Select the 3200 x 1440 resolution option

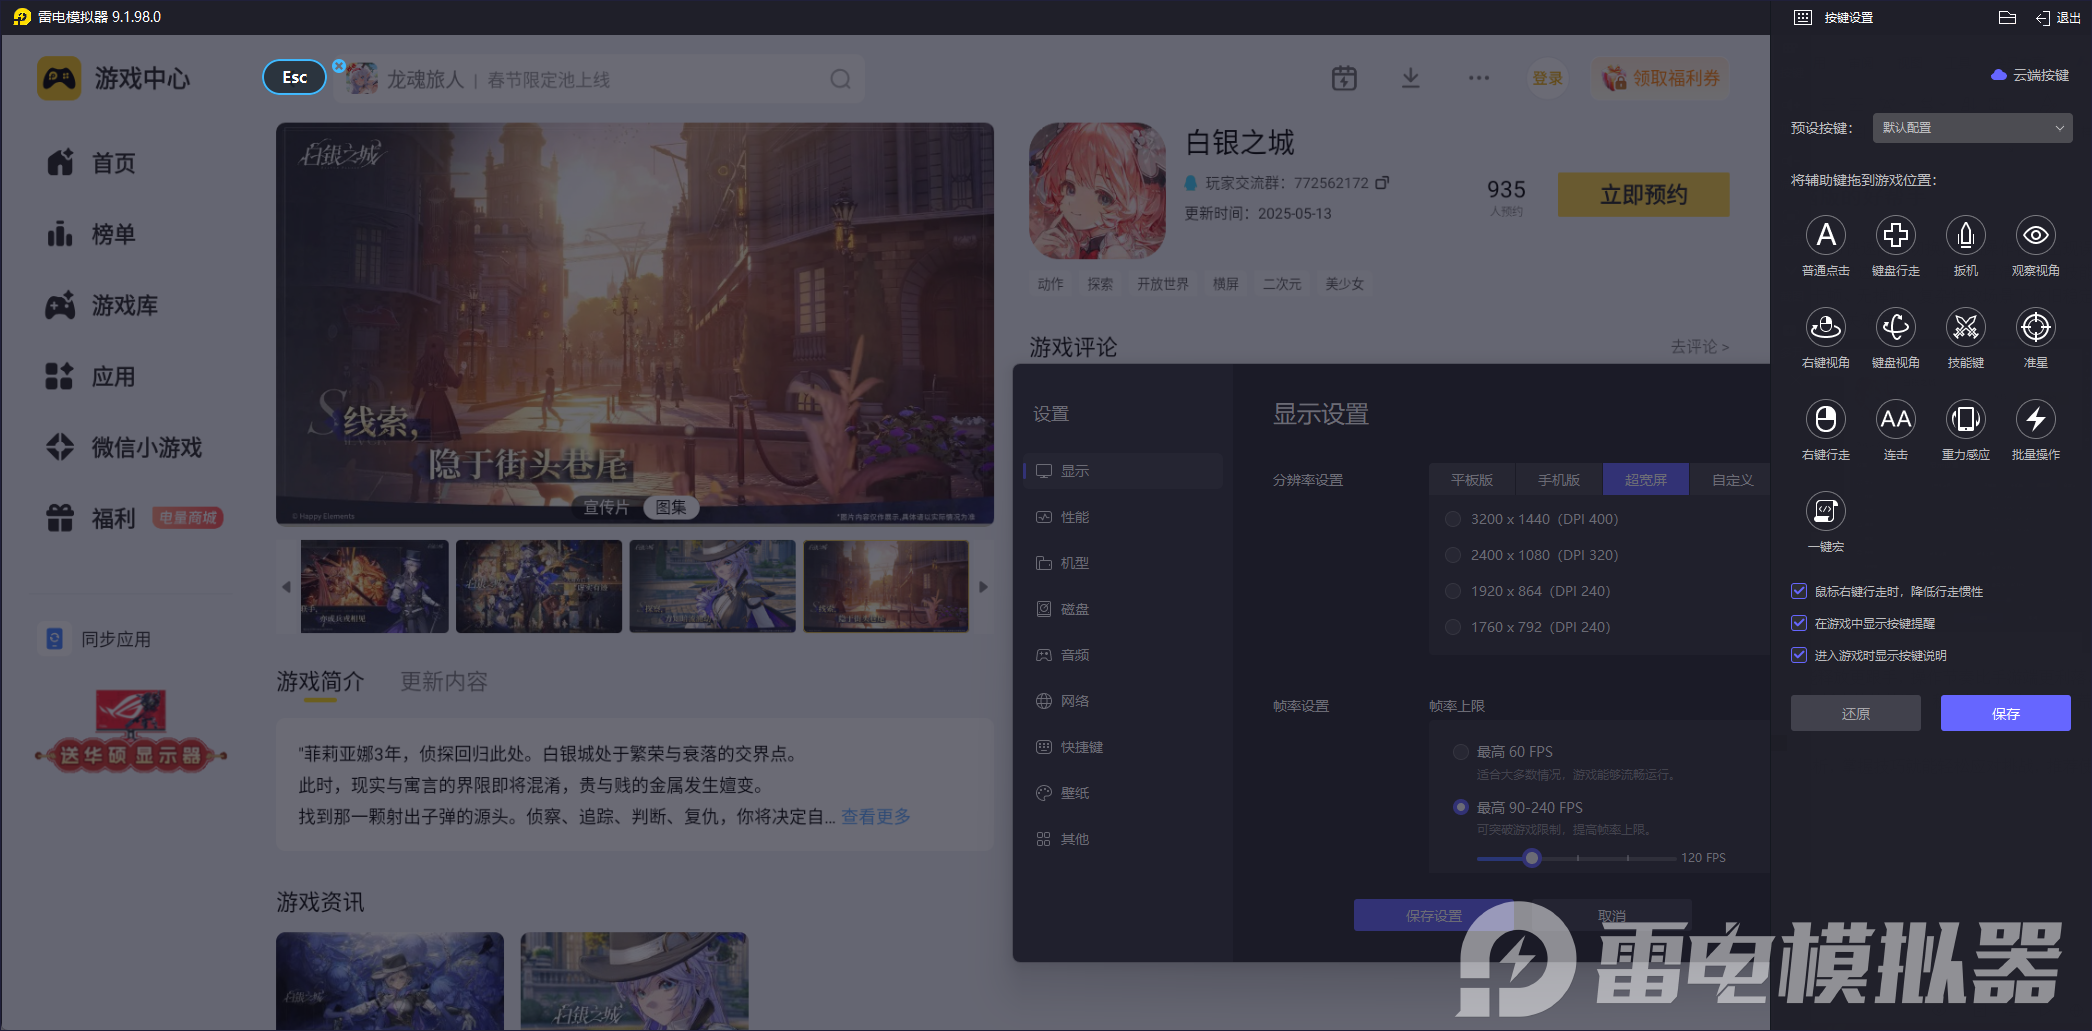coord(1453,519)
